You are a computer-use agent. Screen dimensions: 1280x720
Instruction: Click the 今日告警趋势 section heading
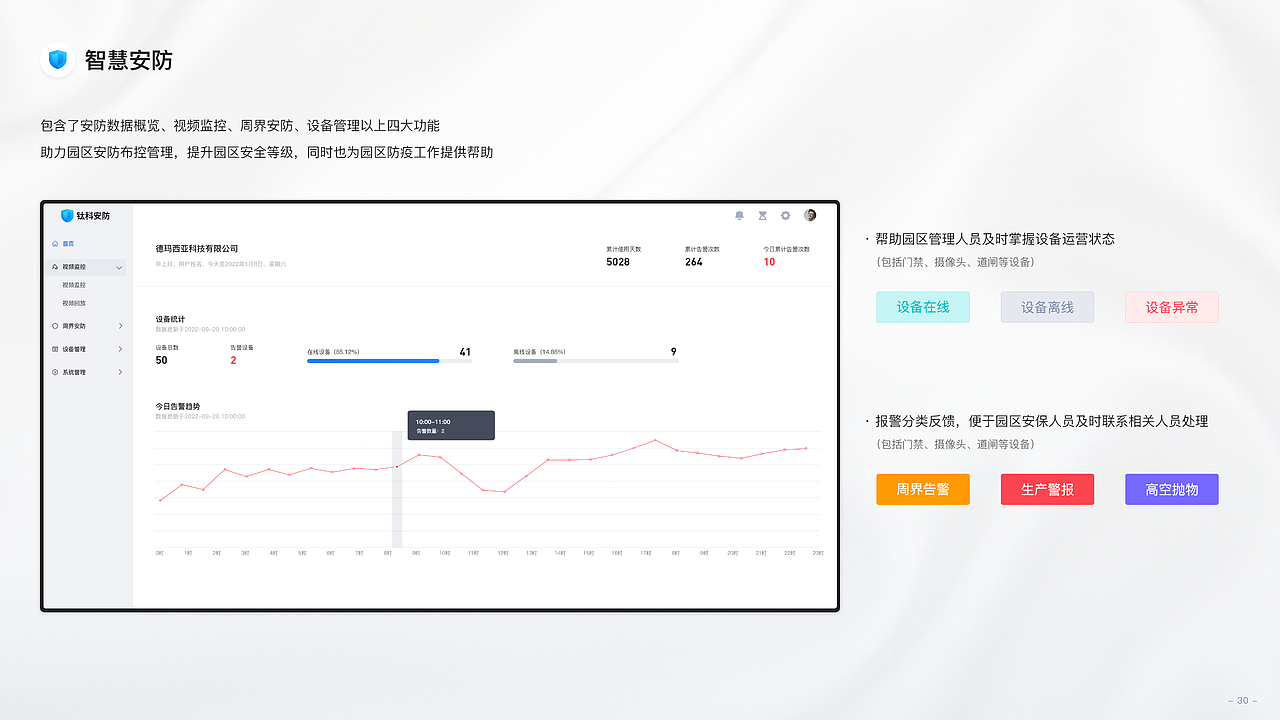(x=177, y=407)
